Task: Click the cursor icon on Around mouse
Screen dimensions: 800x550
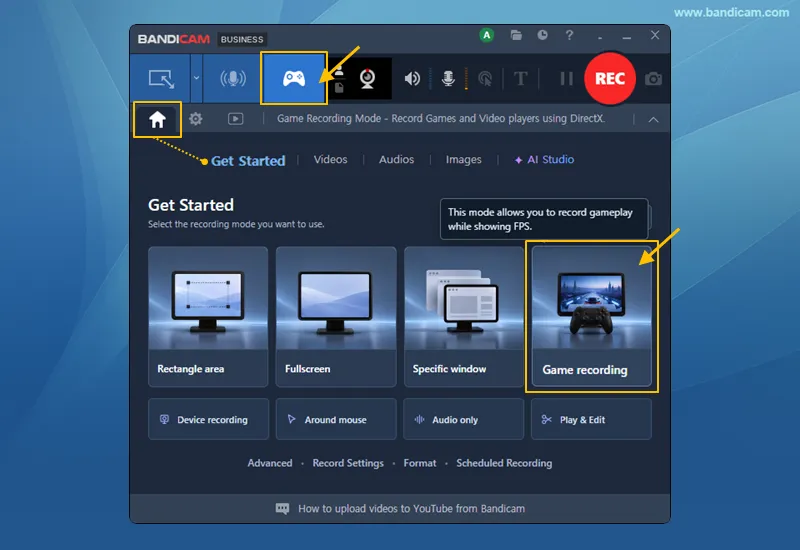Action: 291,419
